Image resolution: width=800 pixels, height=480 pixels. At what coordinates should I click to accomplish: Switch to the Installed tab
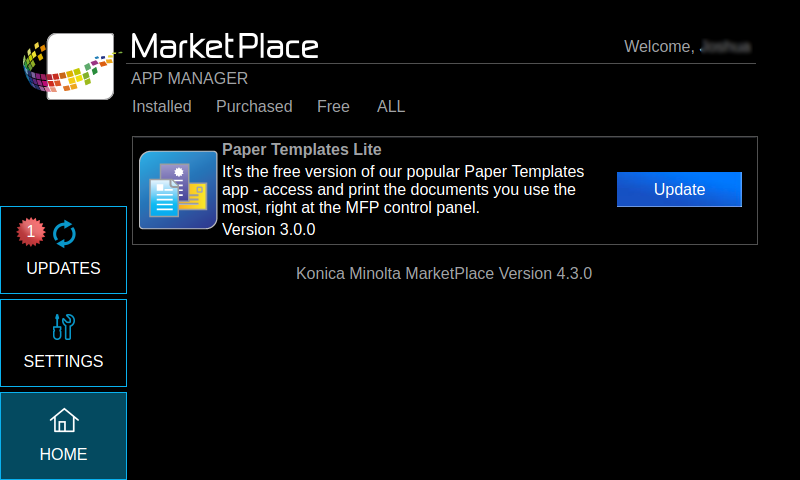[x=162, y=106]
